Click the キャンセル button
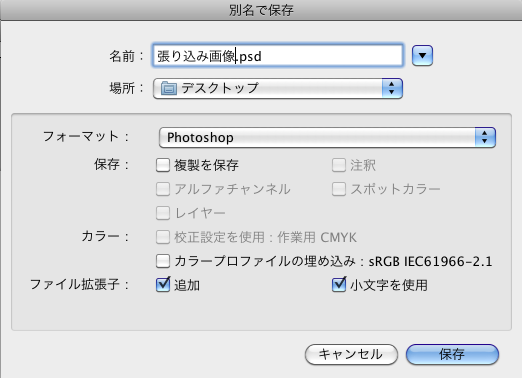 point(351,354)
